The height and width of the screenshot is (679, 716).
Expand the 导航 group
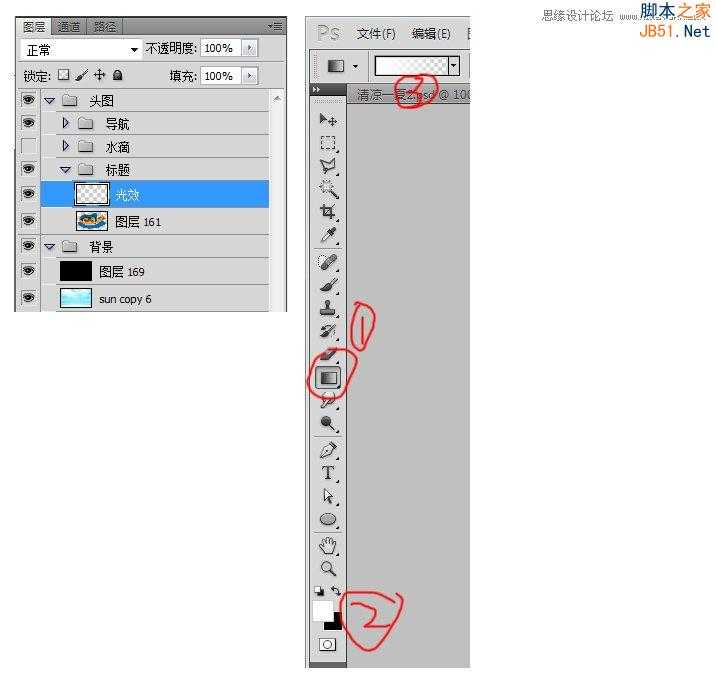click(65, 122)
